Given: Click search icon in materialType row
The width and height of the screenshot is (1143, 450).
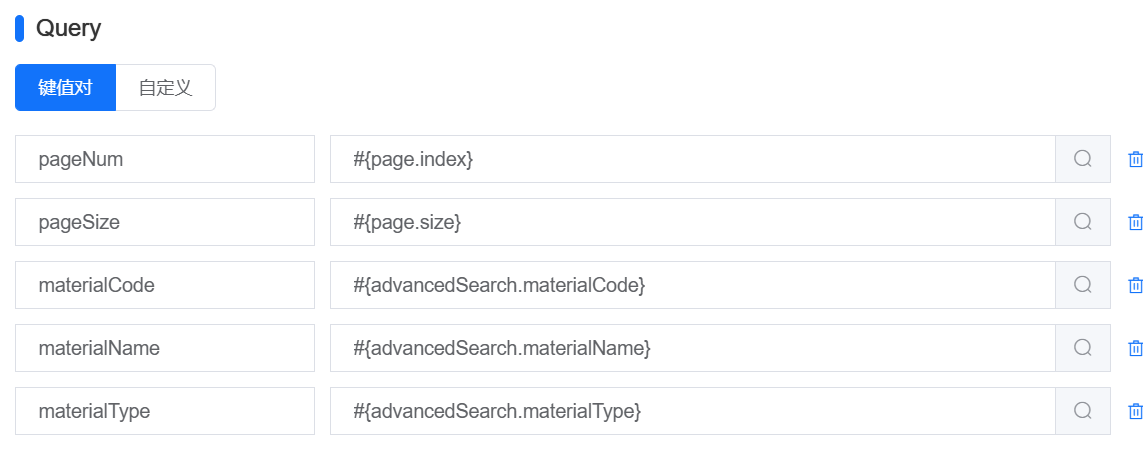Looking at the screenshot, I should 1082,411.
